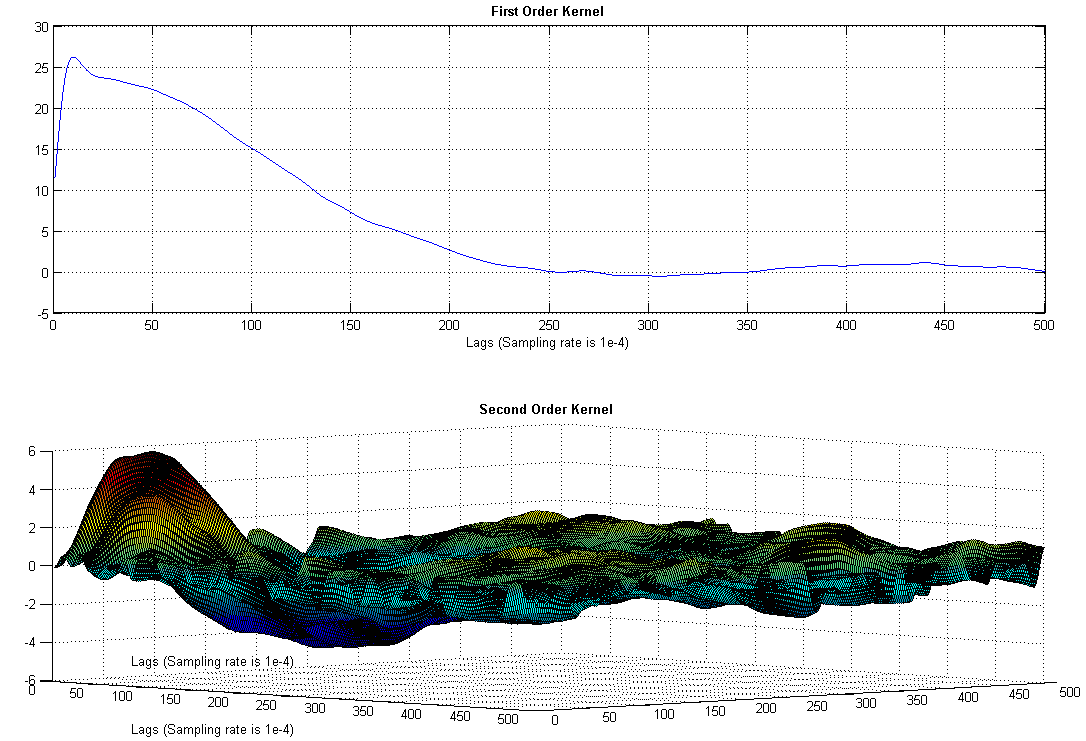Select tick label 6 on Second Order z-axis
The height and width of the screenshot is (741, 1086).
[x=32, y=452]
